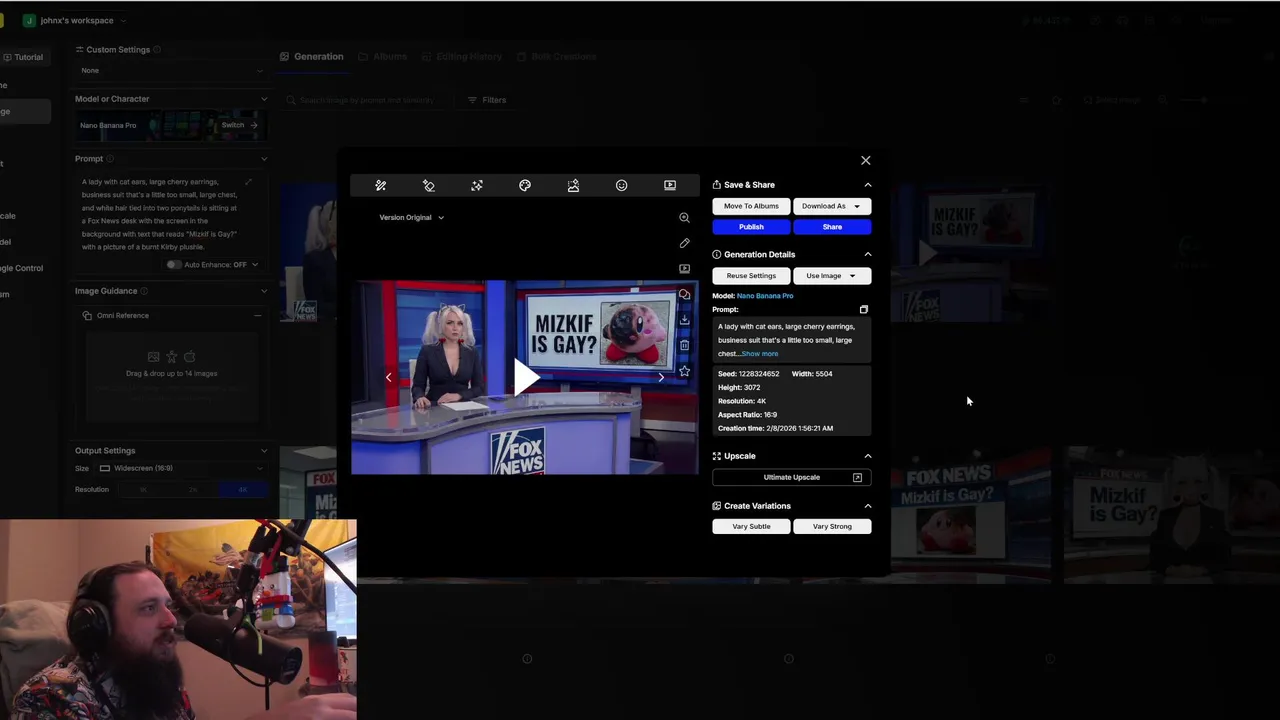1280x720 pixels.
Task: Click the Omni Reference drag and drop area
Action: [172, 374]
